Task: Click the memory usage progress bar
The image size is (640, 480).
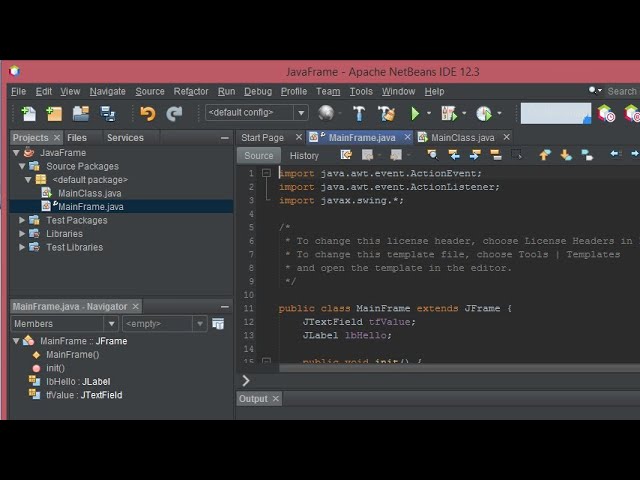Action: (x=556, y=113)
